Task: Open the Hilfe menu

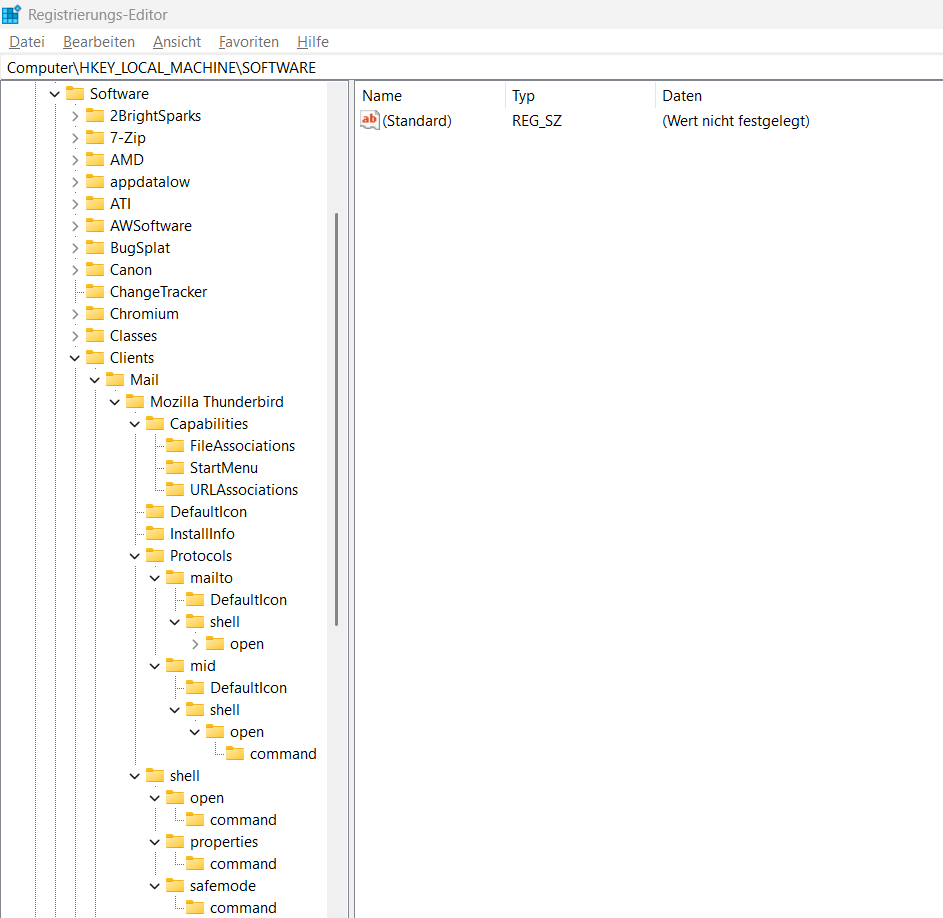Action: pos(313,42)
